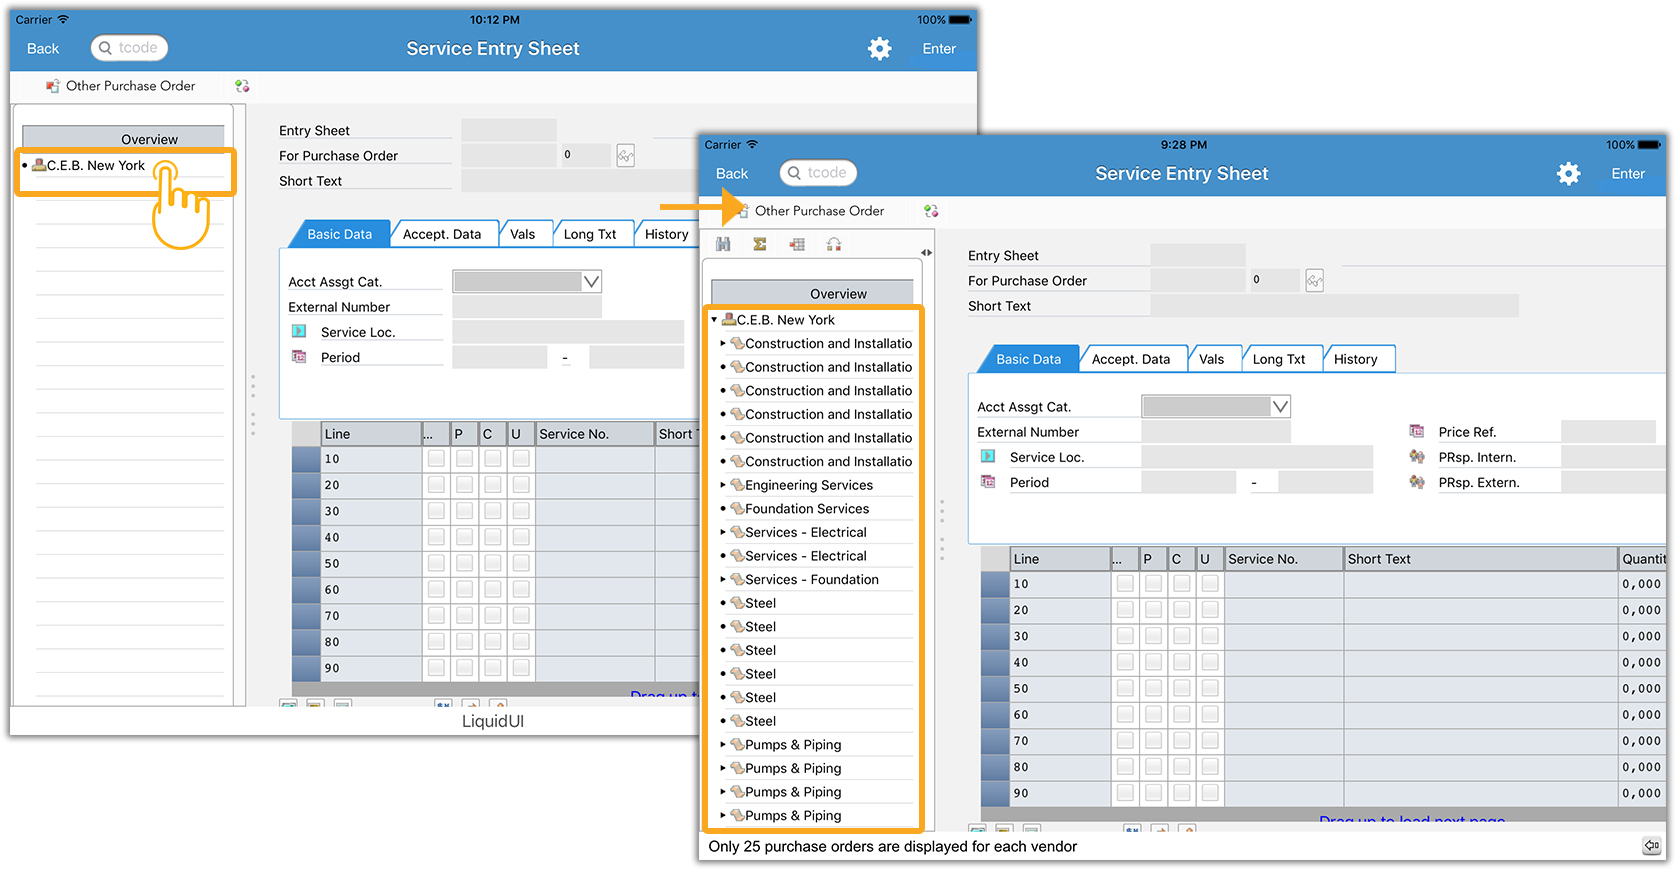The width and height of the screenshot is (1676, 870).
Task: Collapse the expanded C.E.B. New York node
Action: 714,320
